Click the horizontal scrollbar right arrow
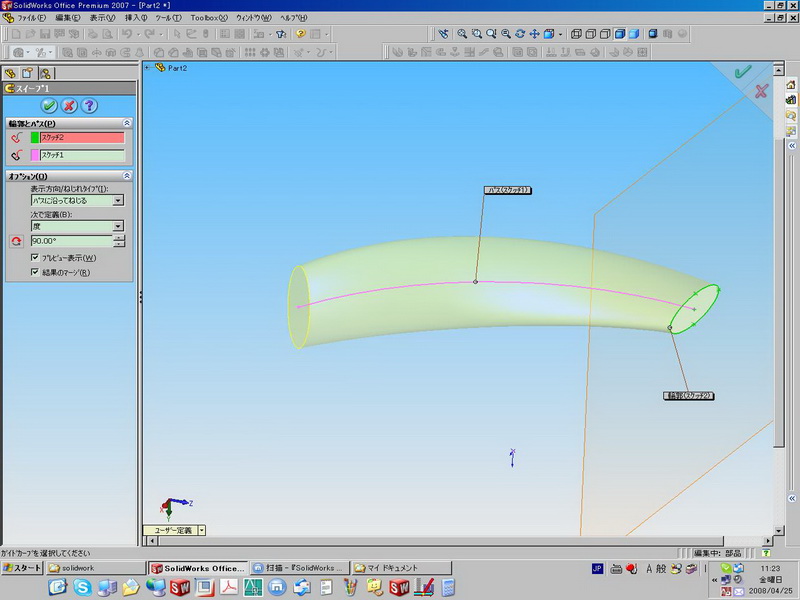 click(x=768, y=540)
